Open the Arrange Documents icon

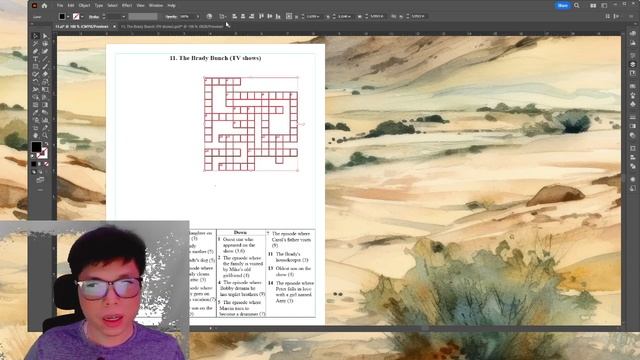coord(593,5)
